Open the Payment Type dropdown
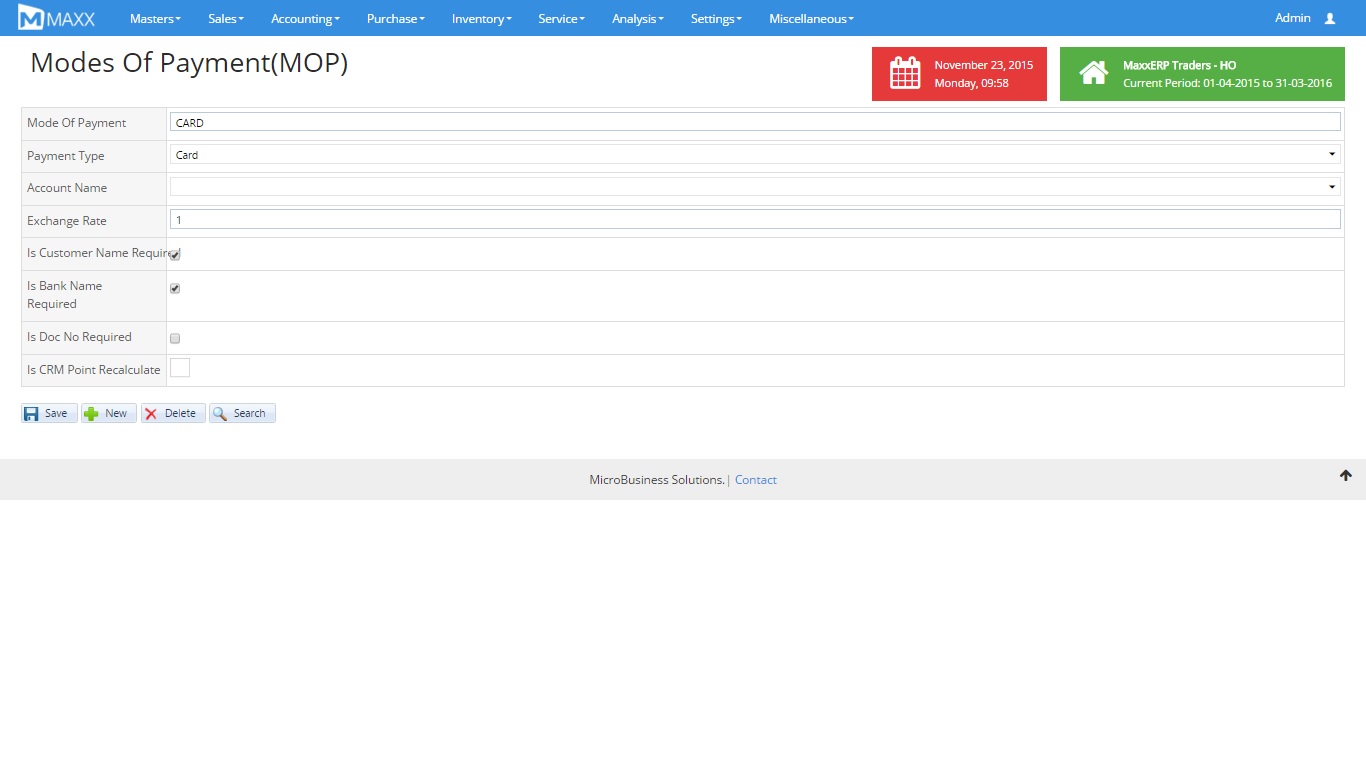This screenshot has width=1366, height=768. [x=755, y=155]
